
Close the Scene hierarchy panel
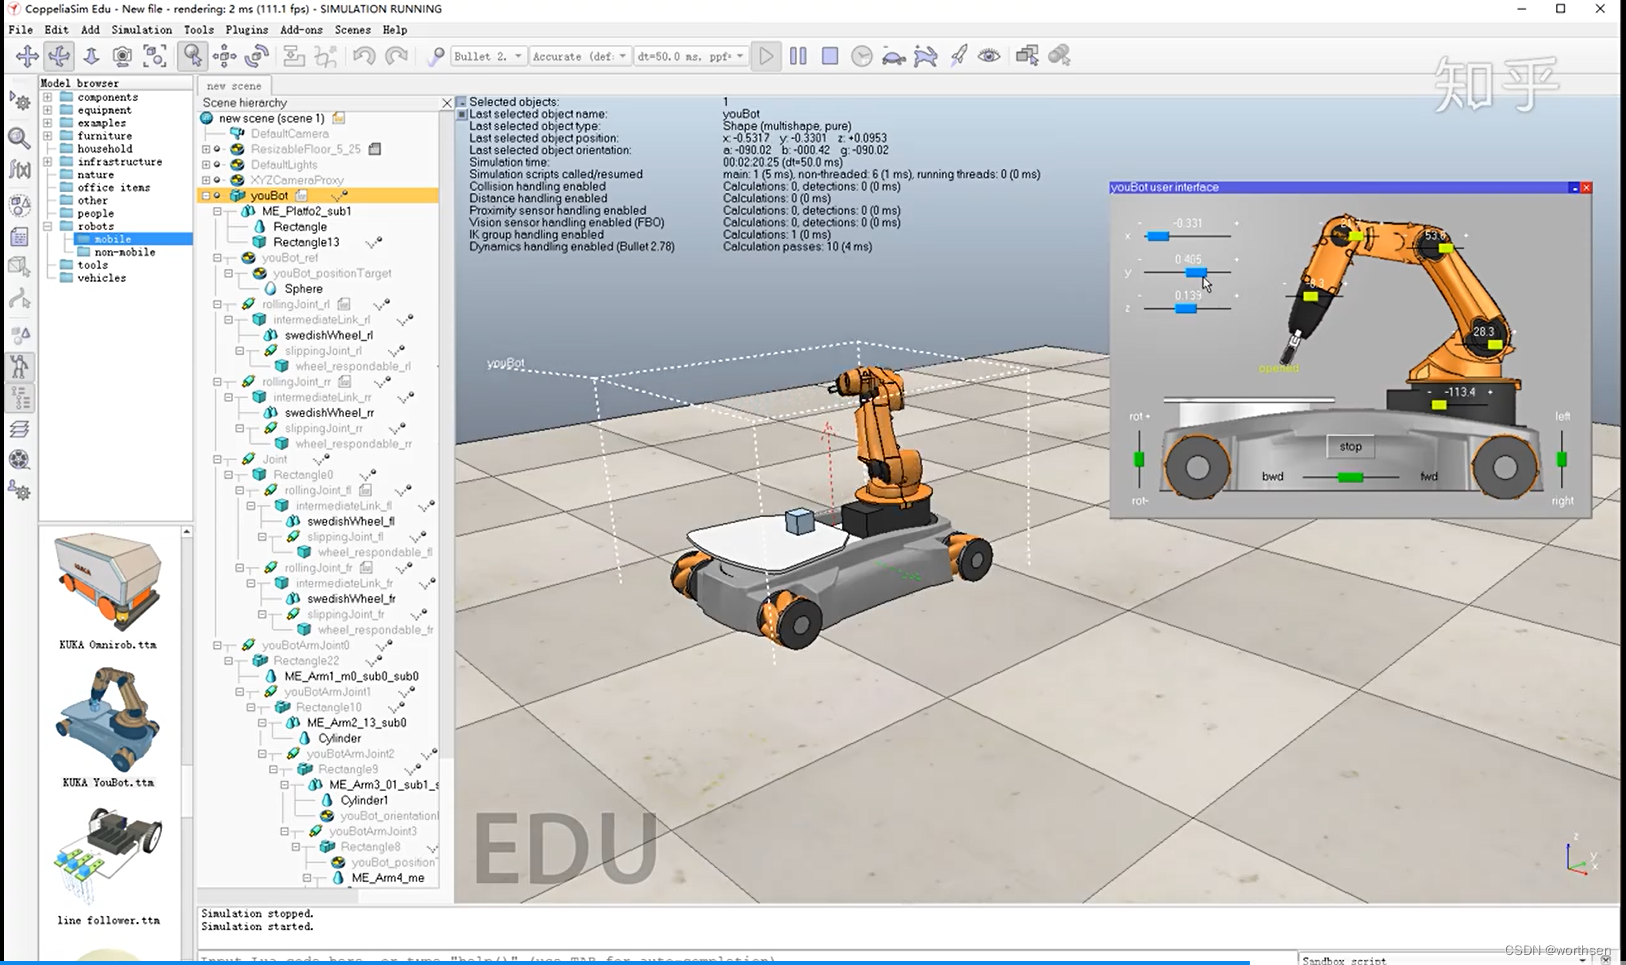click(447, 103)
